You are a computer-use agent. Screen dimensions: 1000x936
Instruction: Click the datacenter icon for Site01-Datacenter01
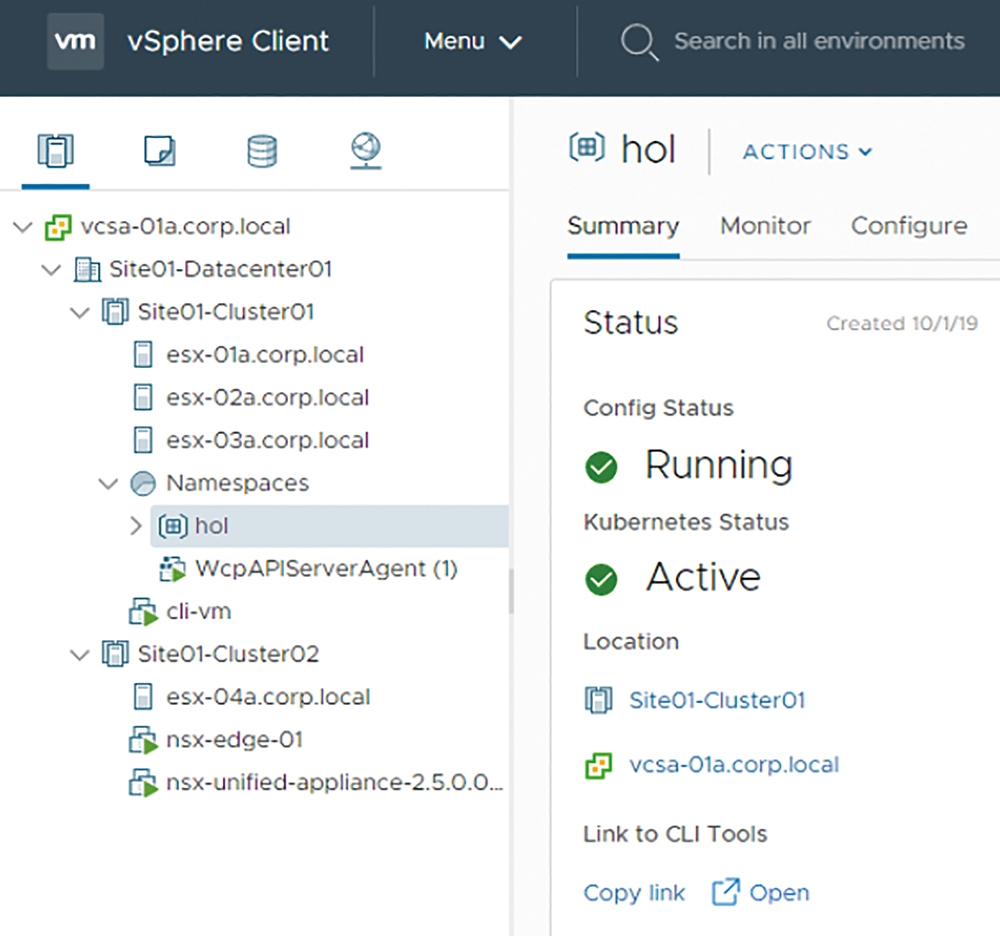tap(87, 270)
